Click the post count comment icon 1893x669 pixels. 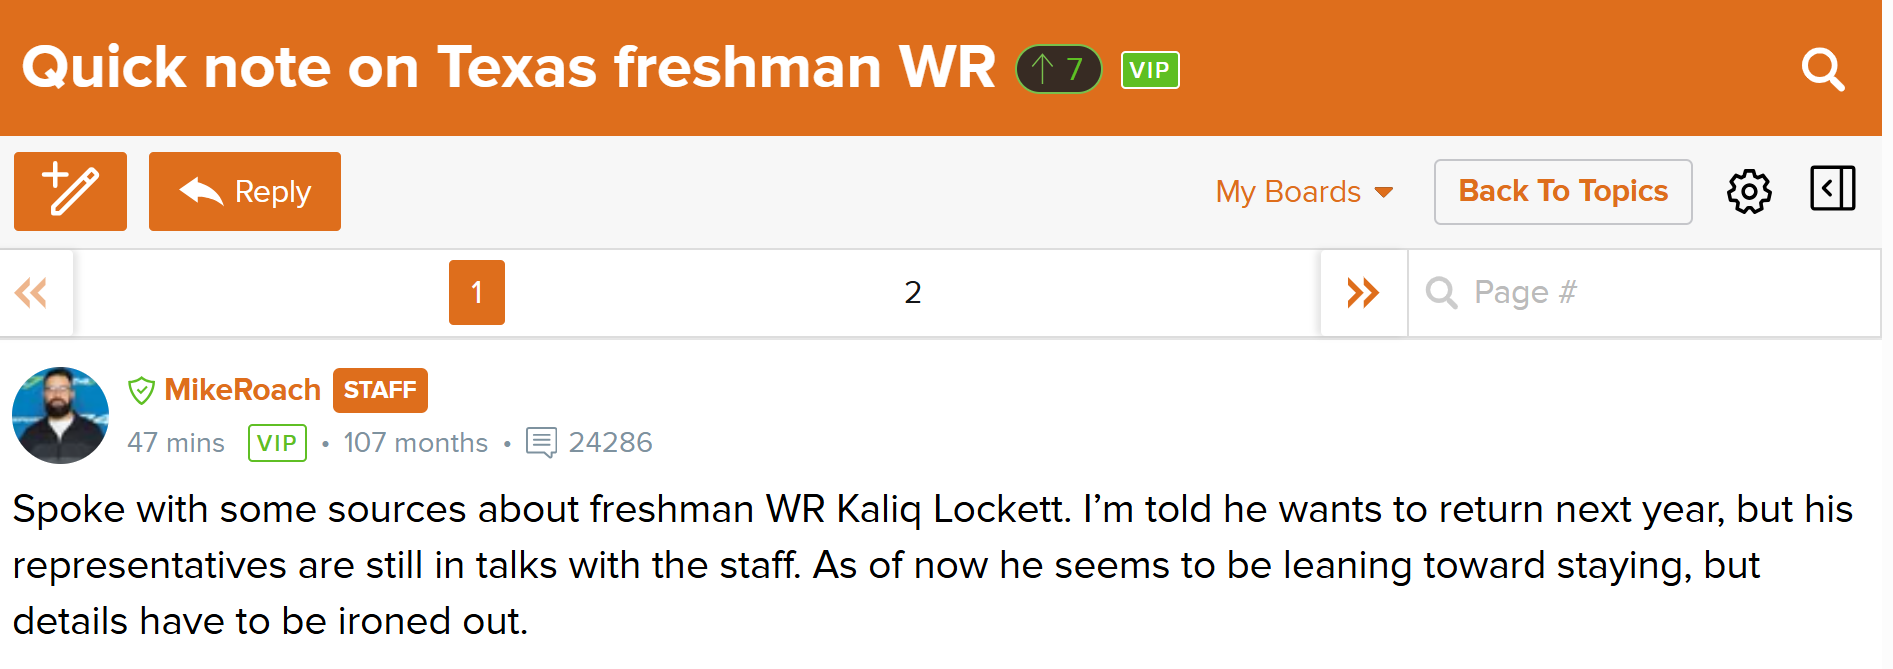pyautogui.click(x=541, y=442)
